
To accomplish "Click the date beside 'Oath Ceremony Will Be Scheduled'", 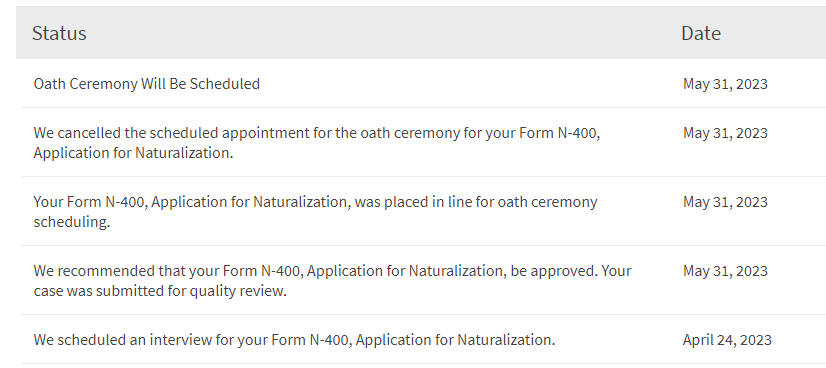I will (x=725, y=84).
